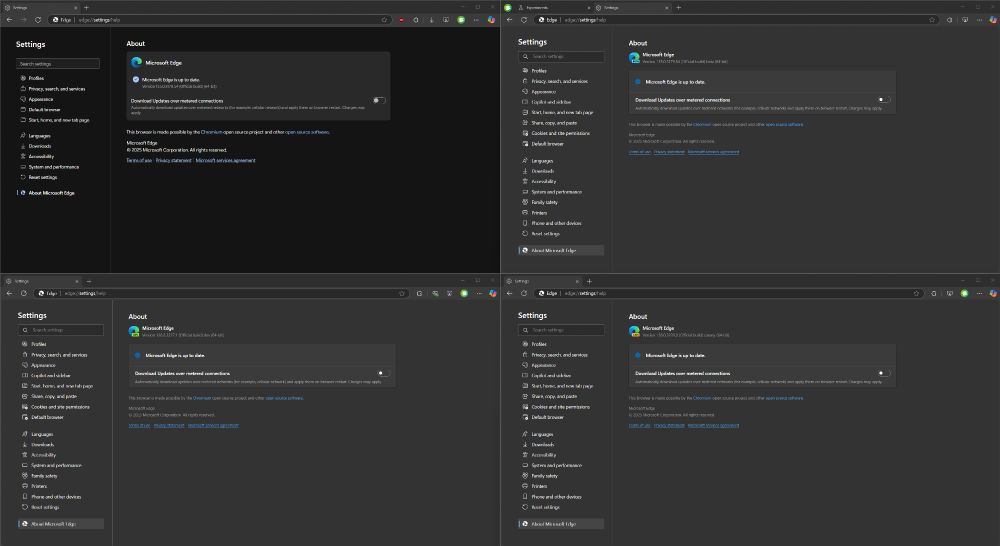Viewport: 1000px width, 546px height.
Task: Open Chromium link in top-left window
Action: pos(211,132)
